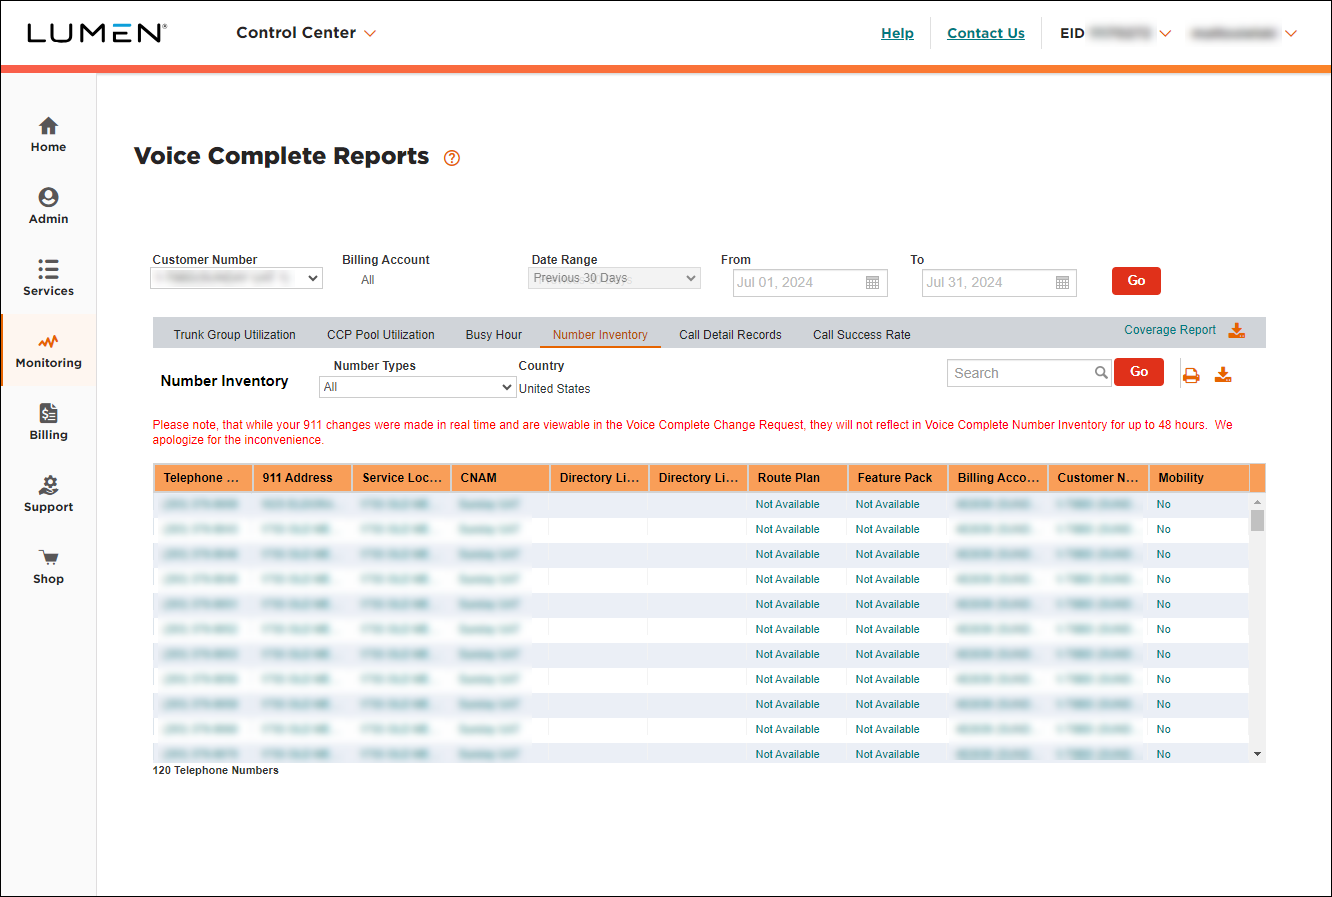Open the Busy Hour tab
This screenshot has width=1332, height=897.
pyautogui.click(x=493, y=334)
